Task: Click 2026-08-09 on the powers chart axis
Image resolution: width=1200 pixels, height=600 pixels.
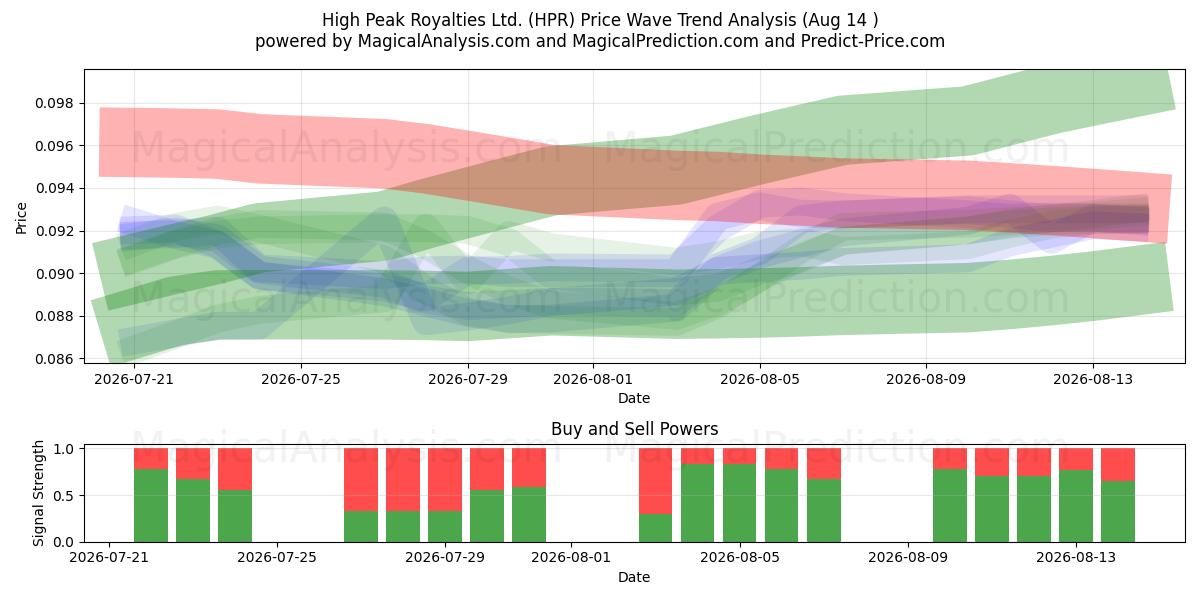Action: click(x=908, y=558)
